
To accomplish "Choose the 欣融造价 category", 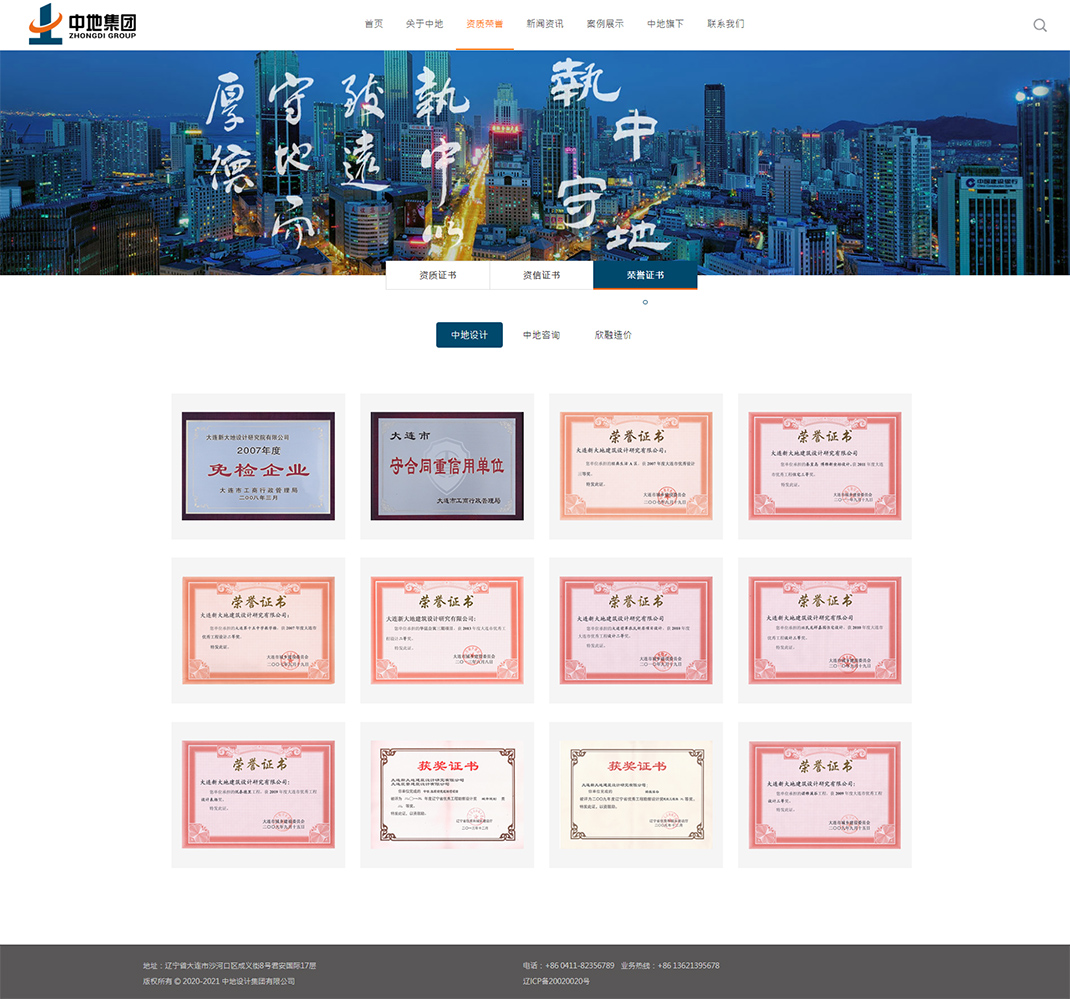I will click(x=613, y=335).
